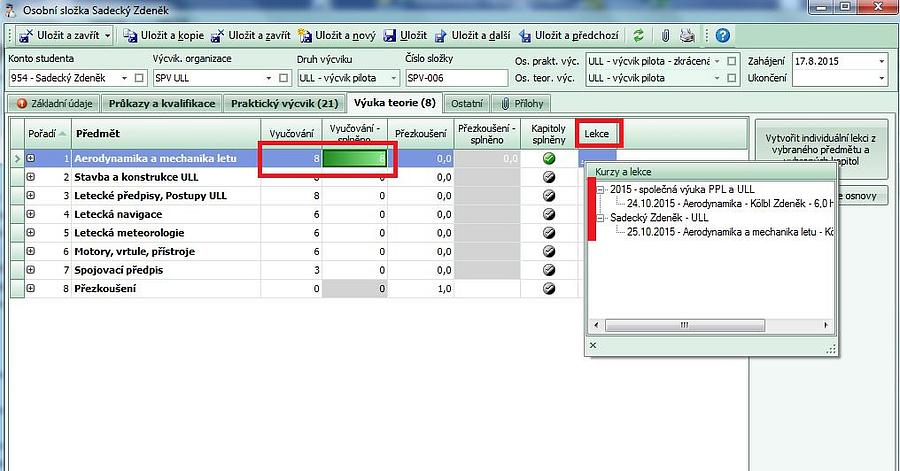Image resolution: width=900 pixels, height=471 pixels.
Task: Click the refresh icon in the toolbar
Action: 639,36
